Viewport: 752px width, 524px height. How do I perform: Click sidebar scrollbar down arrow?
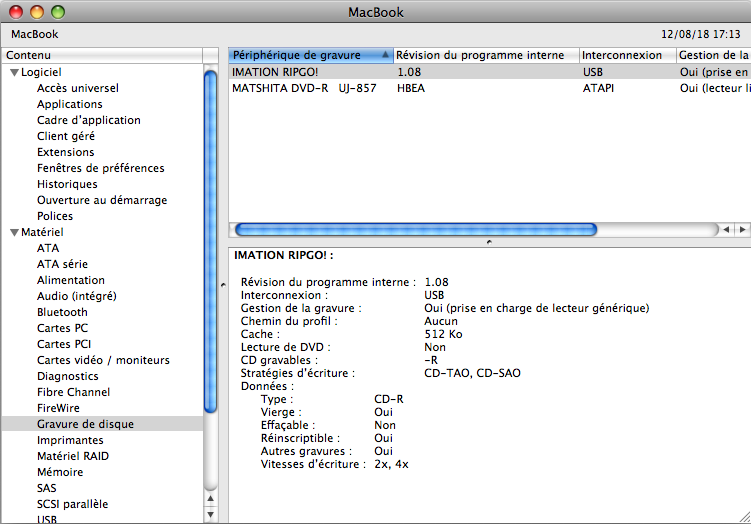tap(210, 515)
